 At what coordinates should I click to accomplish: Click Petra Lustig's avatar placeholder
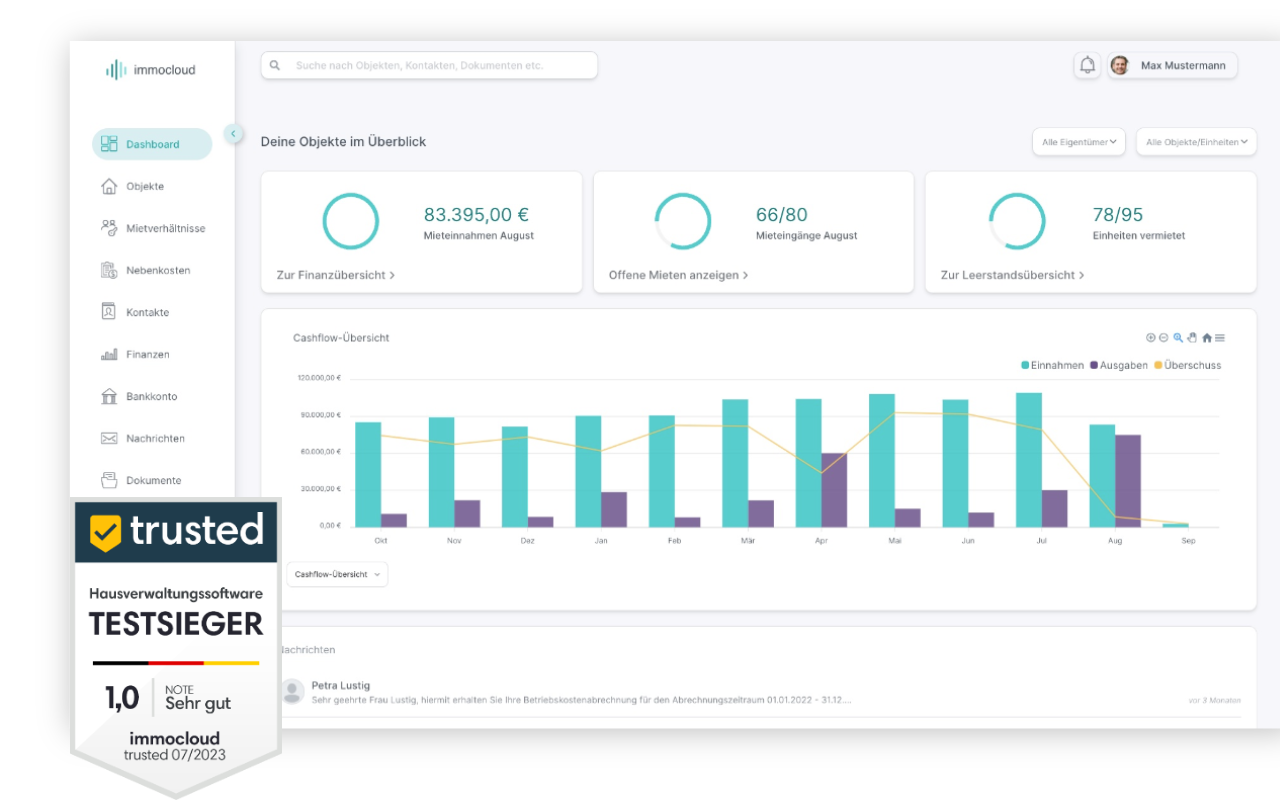coord(292,691)
